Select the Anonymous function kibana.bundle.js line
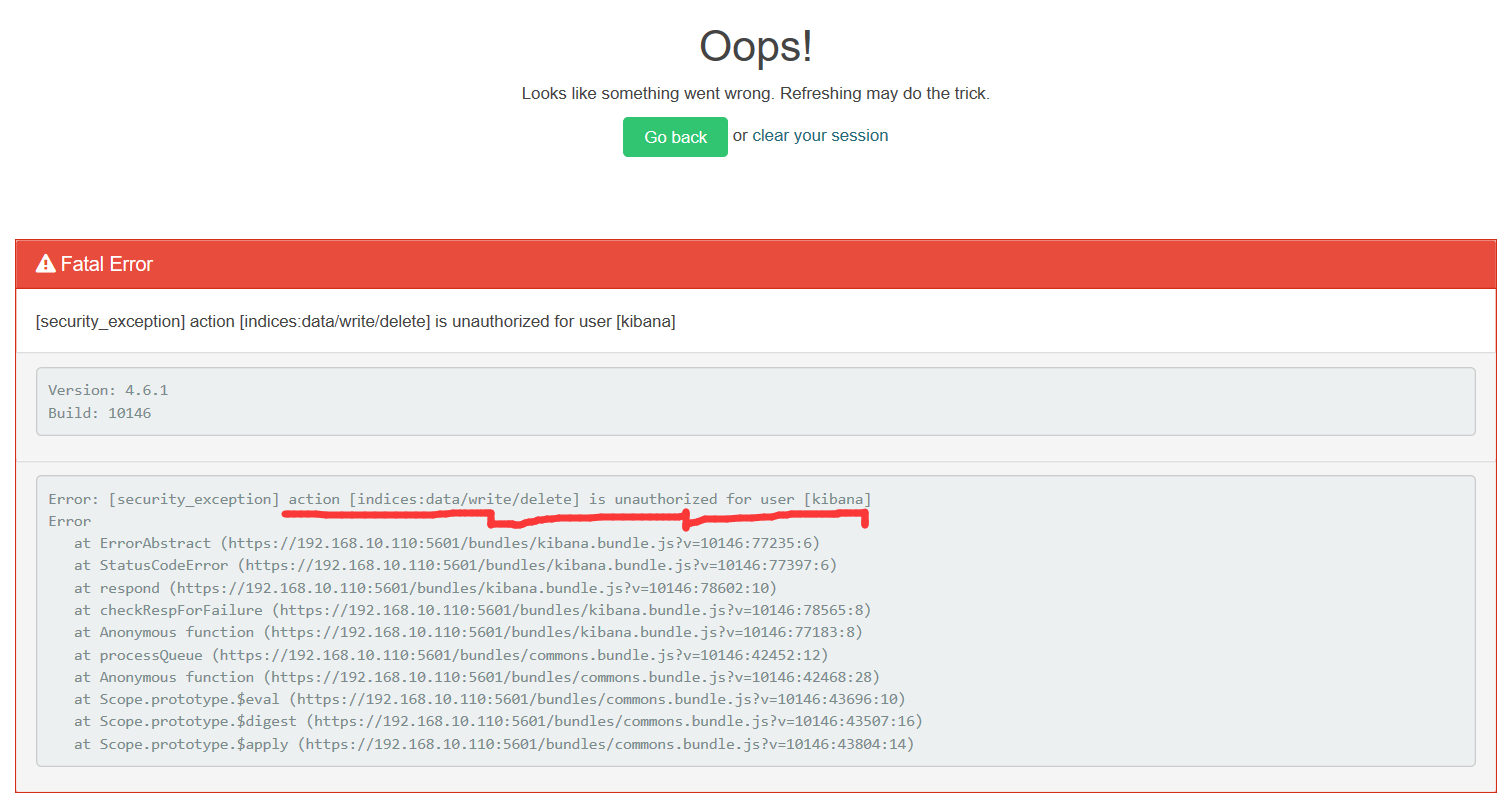The height and width of the screenshot is (801, 1509). (x=468, y=632)
